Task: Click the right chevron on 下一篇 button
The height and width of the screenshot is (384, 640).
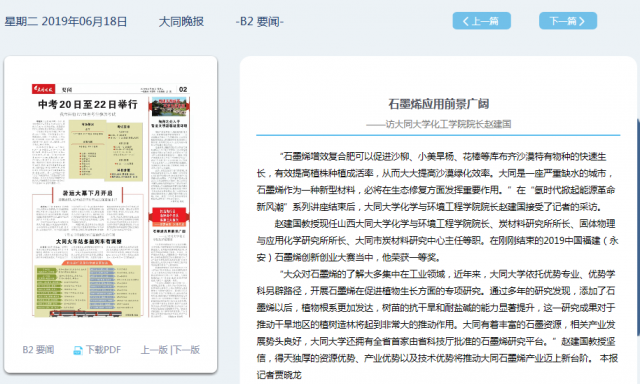Action: point(582,21)
